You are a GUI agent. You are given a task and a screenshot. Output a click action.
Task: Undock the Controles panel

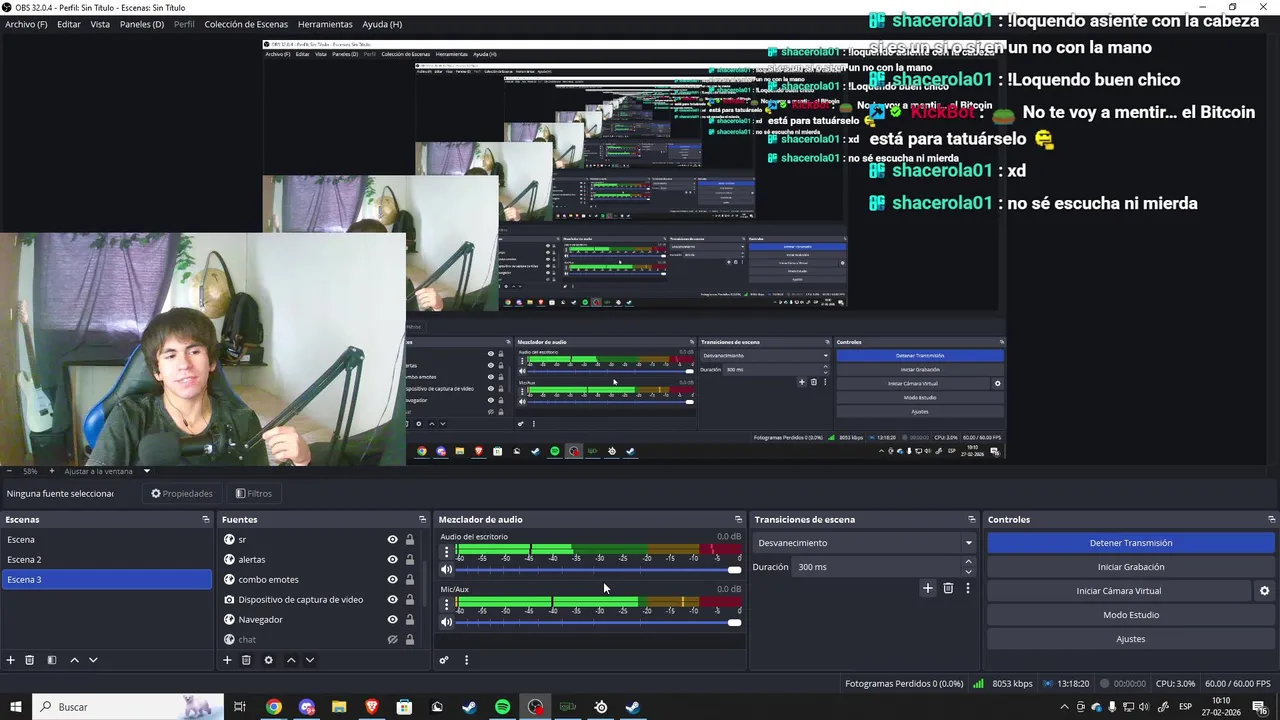point(1271,519)
